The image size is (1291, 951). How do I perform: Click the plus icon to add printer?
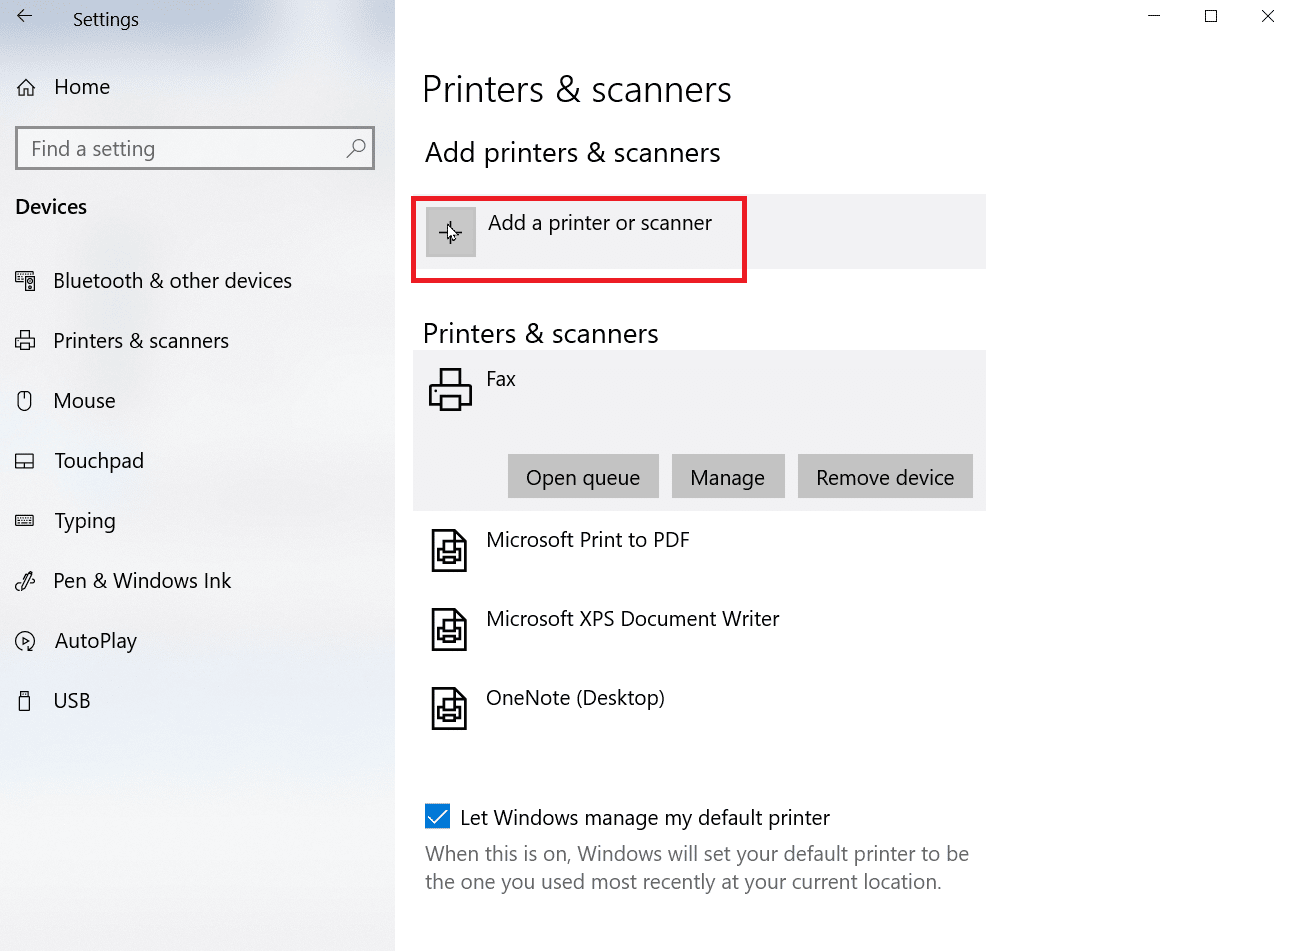pos(451,232)
